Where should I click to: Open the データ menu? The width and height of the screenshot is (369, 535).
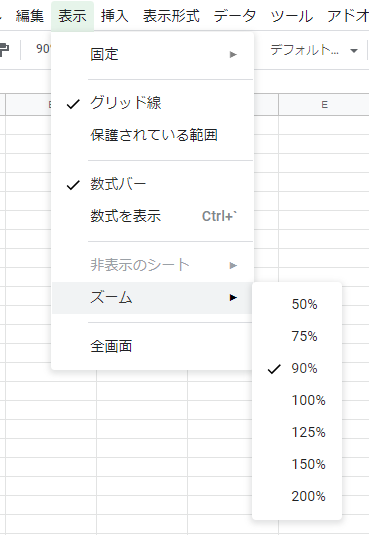[235, 16]
